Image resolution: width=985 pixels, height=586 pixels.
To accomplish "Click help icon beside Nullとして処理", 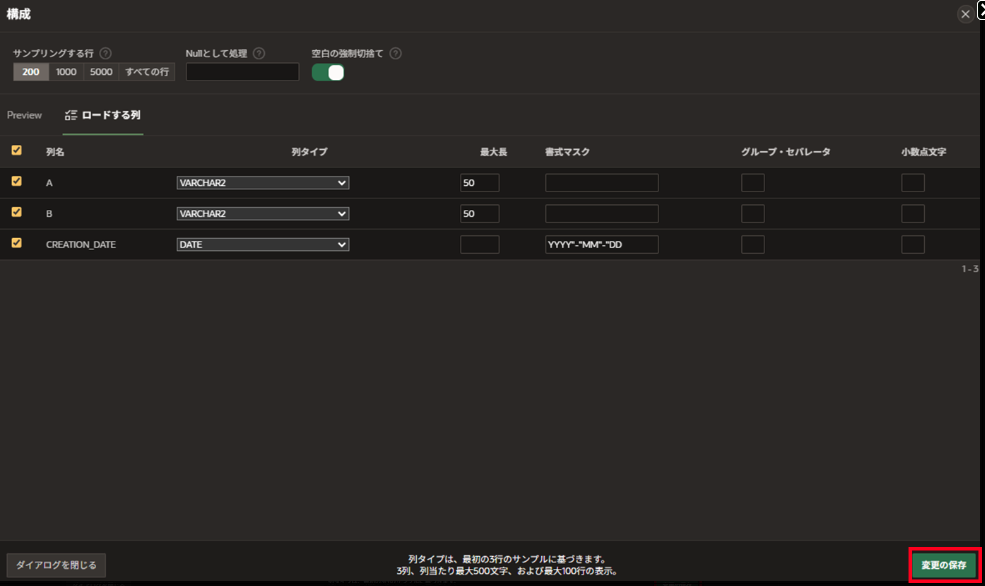I will (x=259, y=53).
